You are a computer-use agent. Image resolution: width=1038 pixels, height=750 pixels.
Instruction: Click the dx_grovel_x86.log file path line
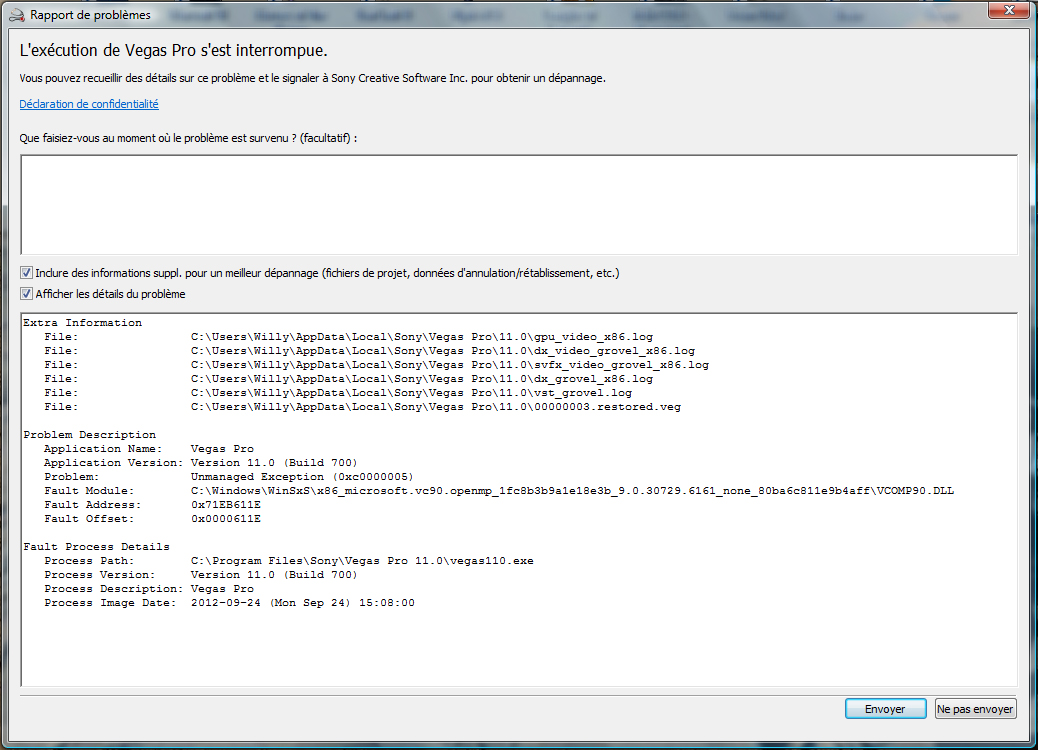[422, 379]
